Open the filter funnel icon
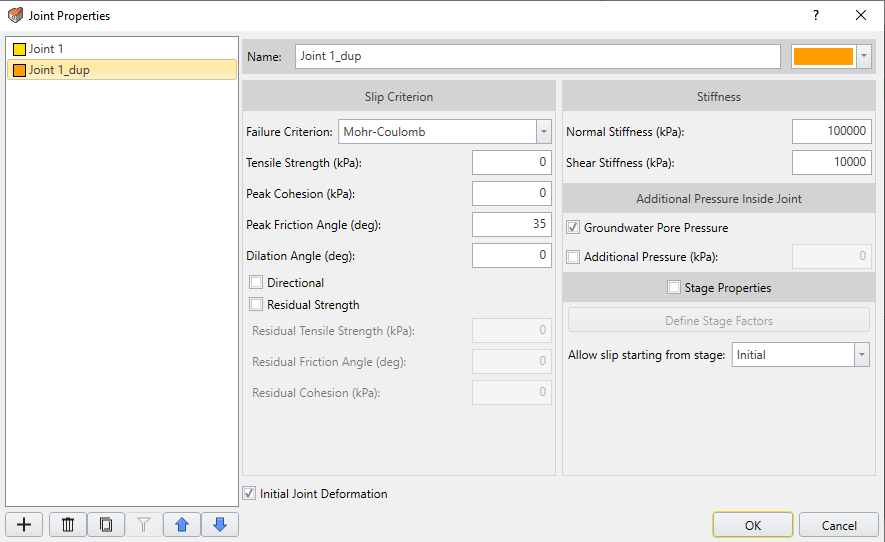Image resolution: width=885 pixels, height=542 pixels. click(144, 525)
